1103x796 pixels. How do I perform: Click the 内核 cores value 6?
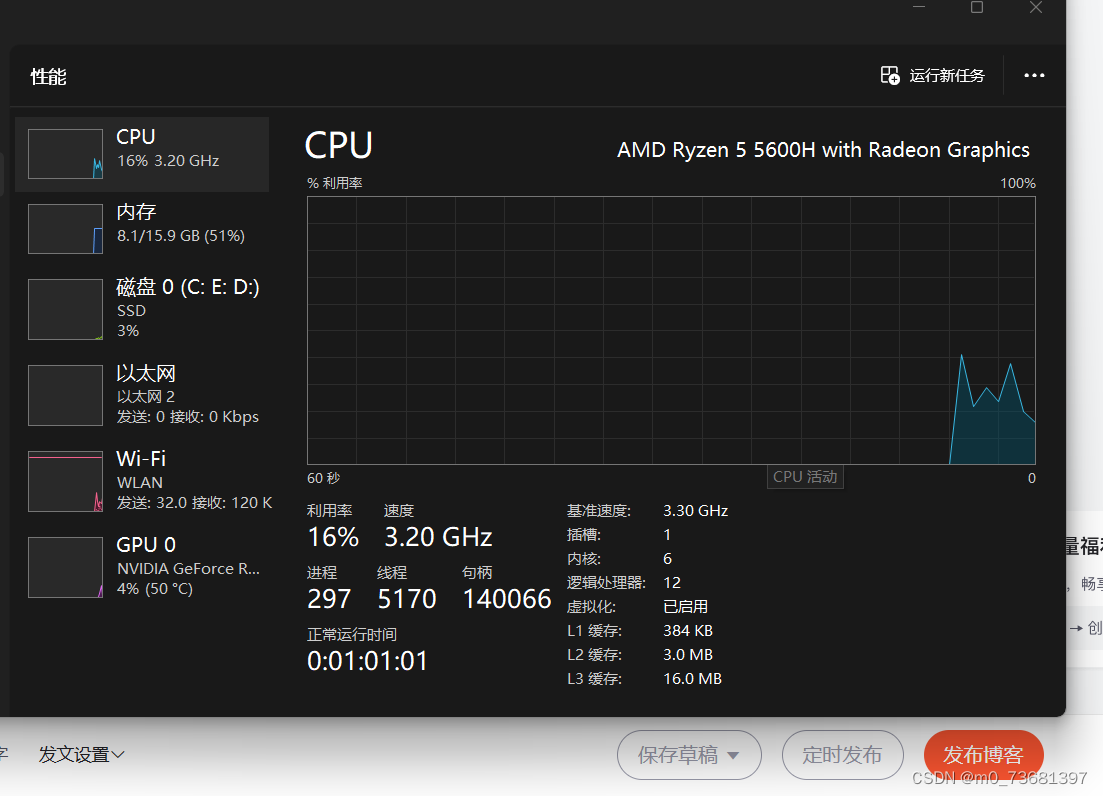[668, 558]
